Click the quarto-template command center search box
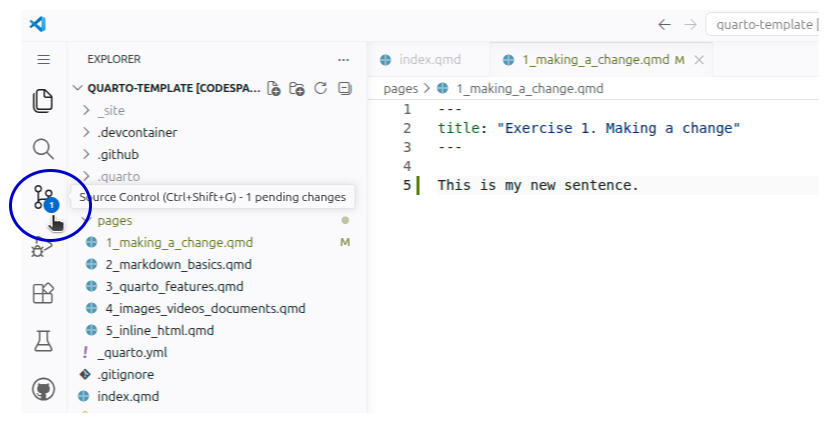This screenshot has width=840, height=440. point(763,25)
